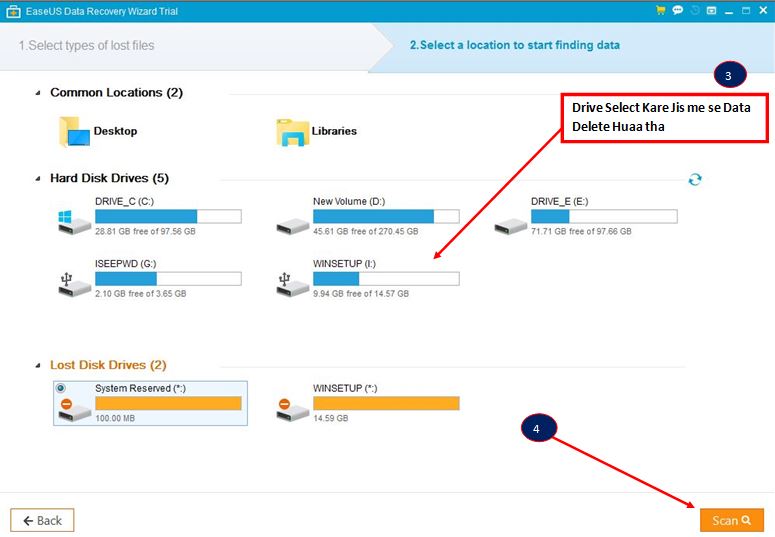The width and height of the screenshot is (775, 537).
Task: Click System Reserved orange capacity bar
Action: click(168, 403)
